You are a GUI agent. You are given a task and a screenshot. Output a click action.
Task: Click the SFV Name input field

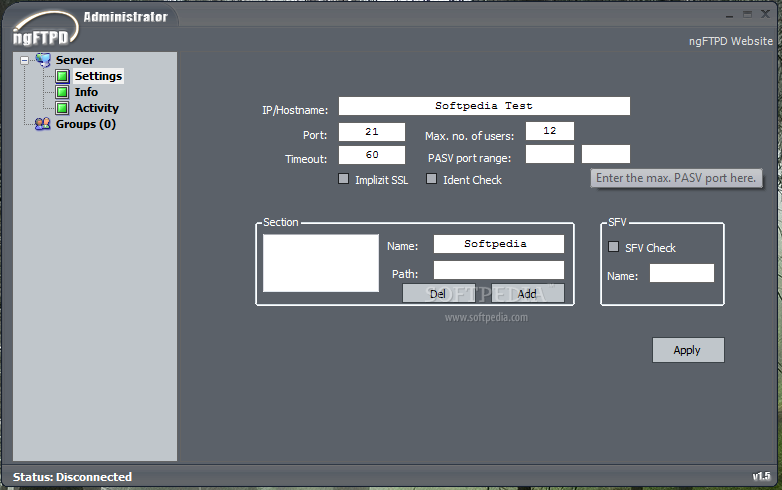point(682,273)
